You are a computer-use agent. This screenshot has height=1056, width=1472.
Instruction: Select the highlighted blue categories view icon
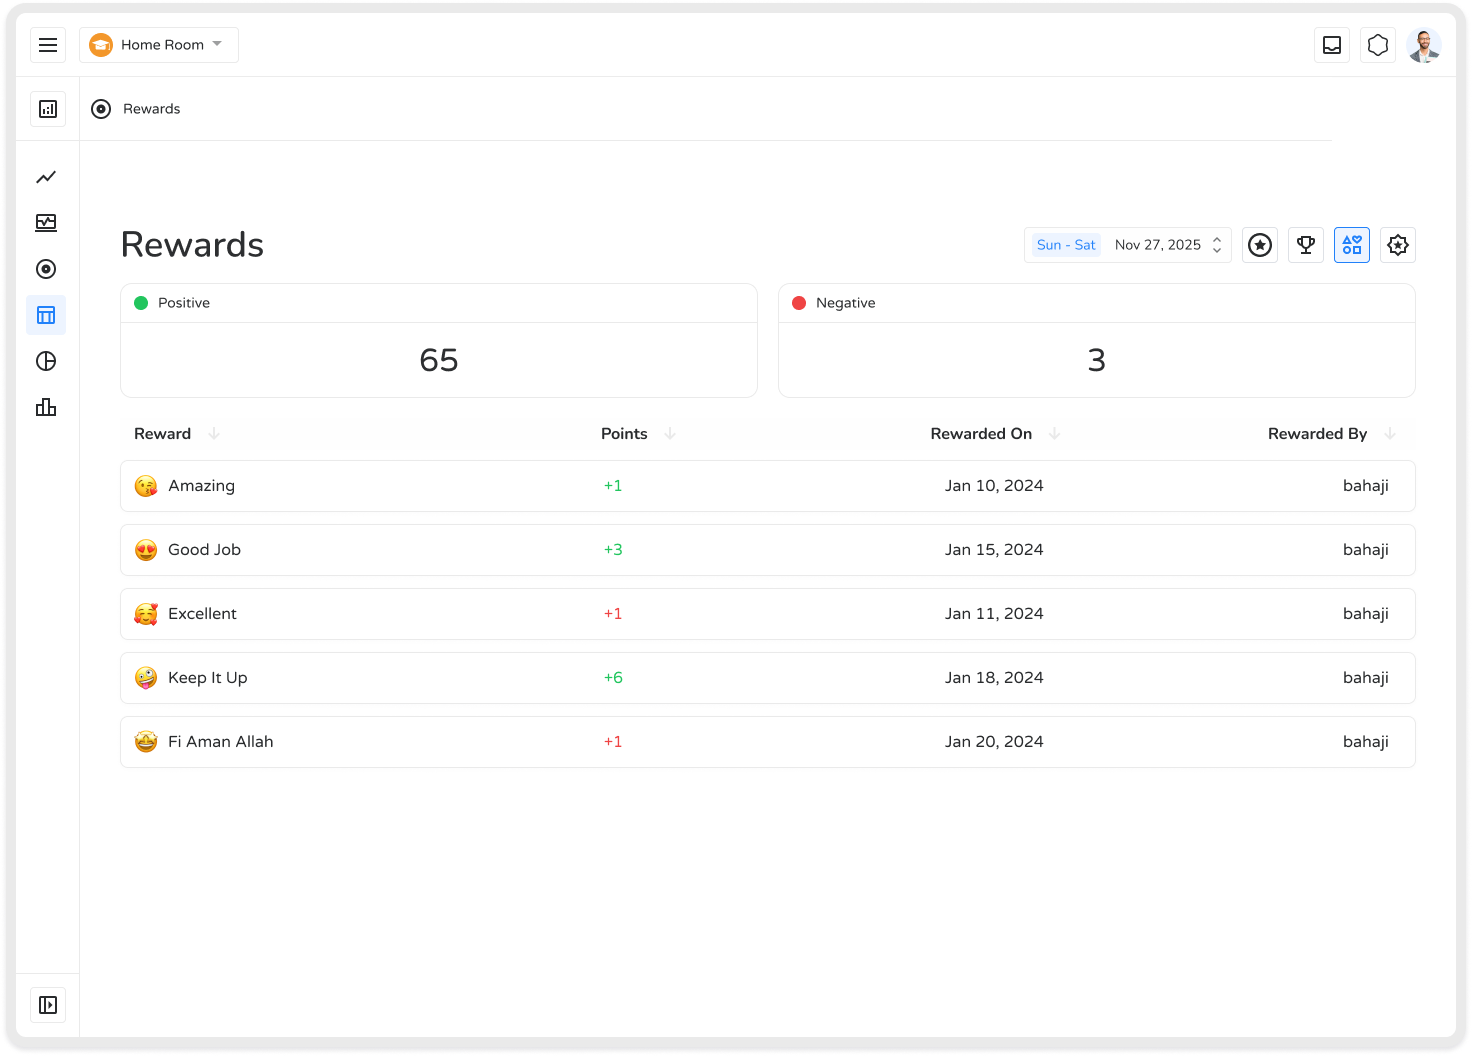pyautogui.click(x=1351, y=245)
